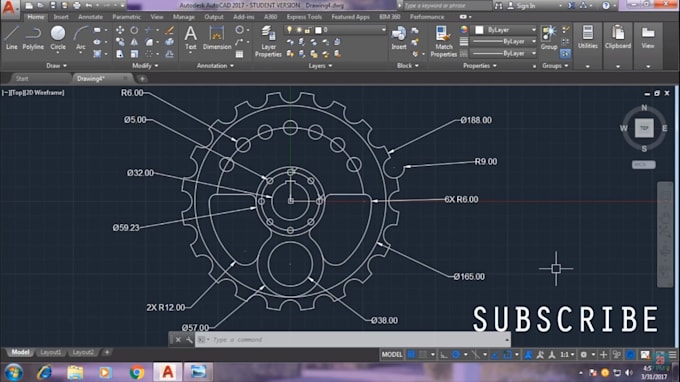Toggle ortho mode in status bar

point(444,355)
